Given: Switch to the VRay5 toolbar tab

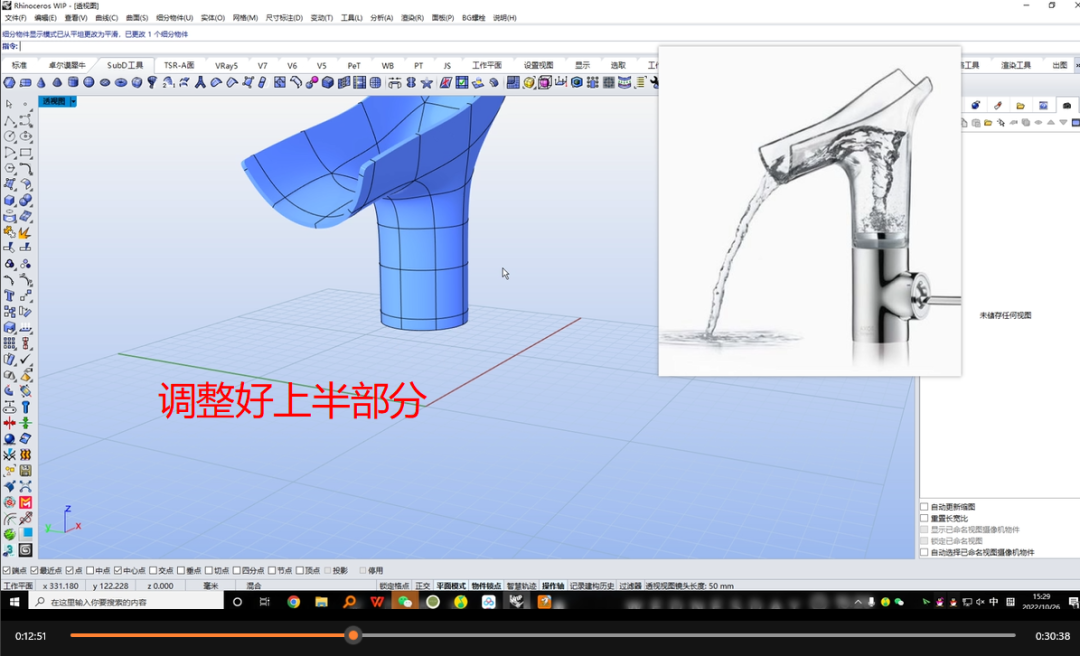Looking at the screenshot, I should click(227, 64).
